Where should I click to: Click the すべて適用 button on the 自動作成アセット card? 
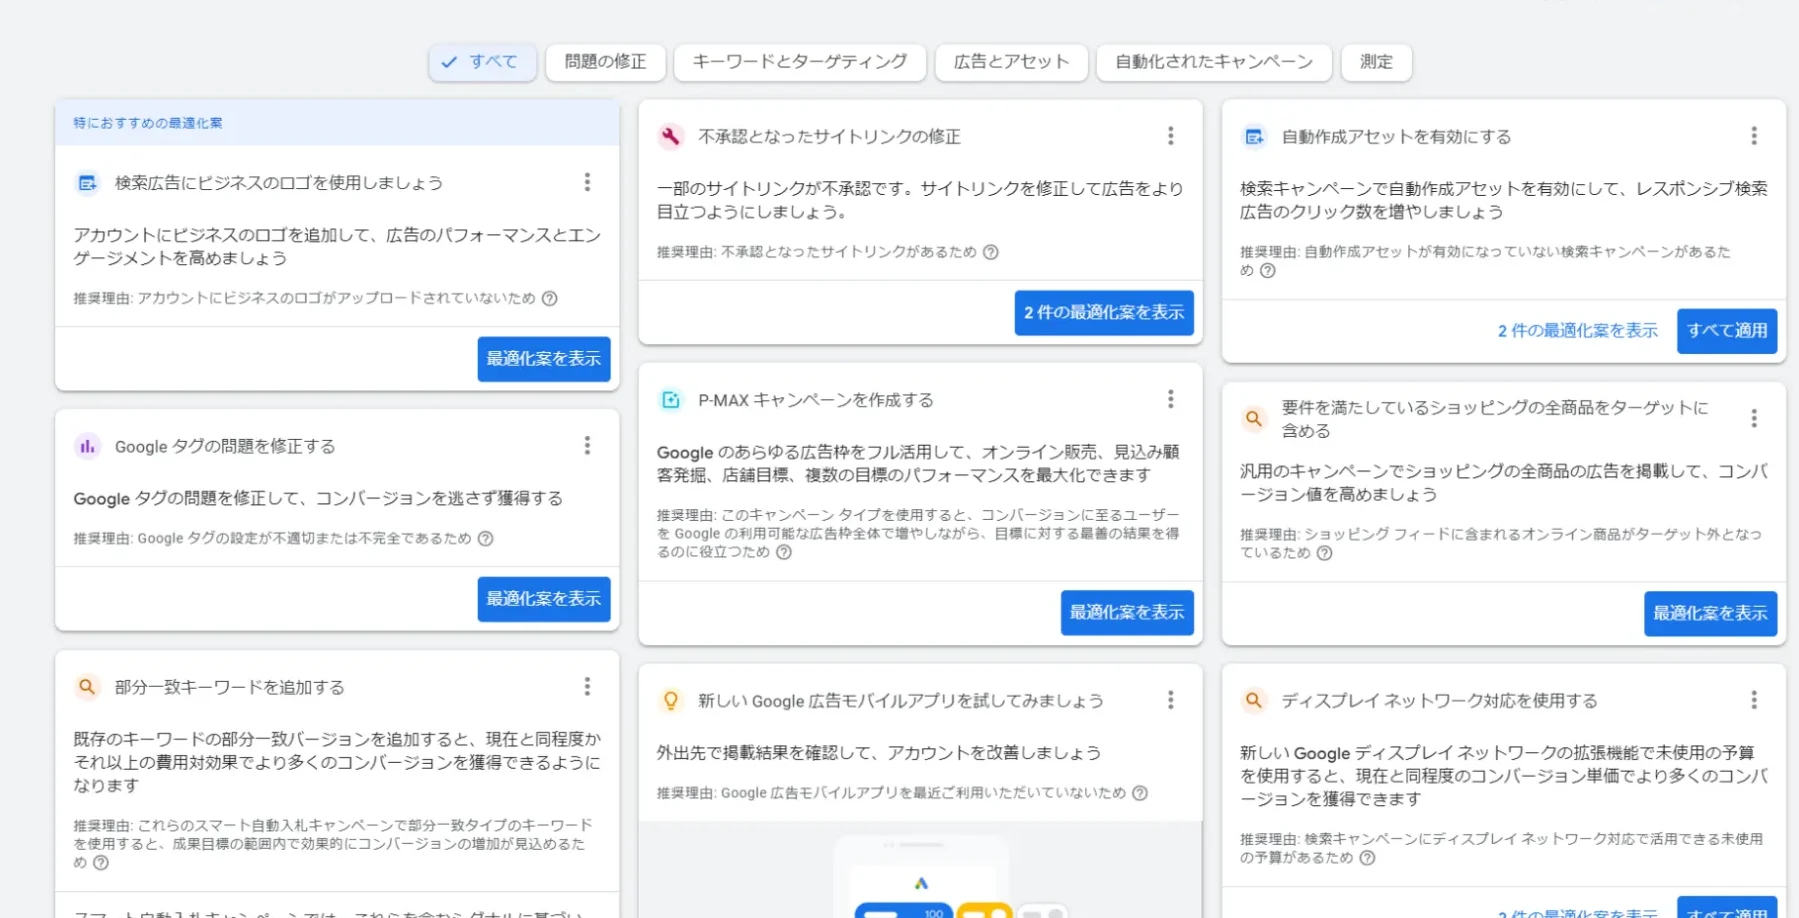[x=1727, y=331]
